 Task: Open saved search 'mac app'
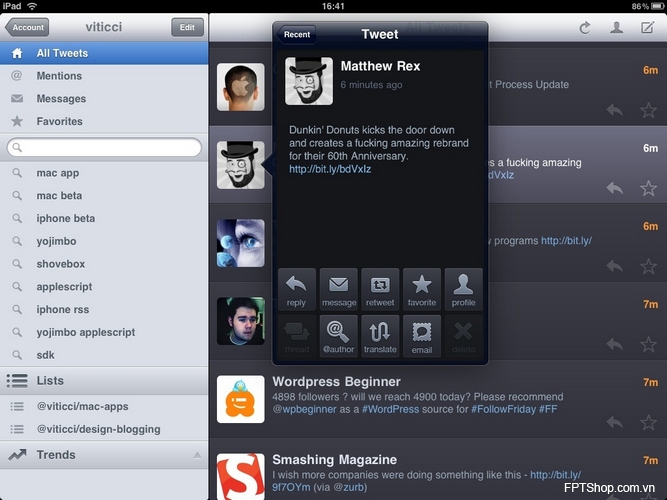pos(104,173)
